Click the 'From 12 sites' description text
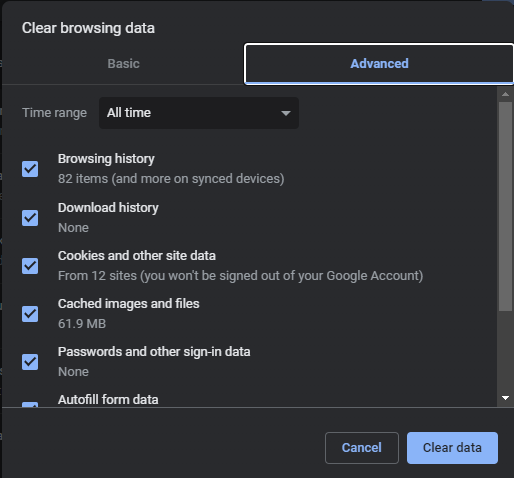This screenshot has height=478, width=514. pyautogui.click(x=240, y=276)
